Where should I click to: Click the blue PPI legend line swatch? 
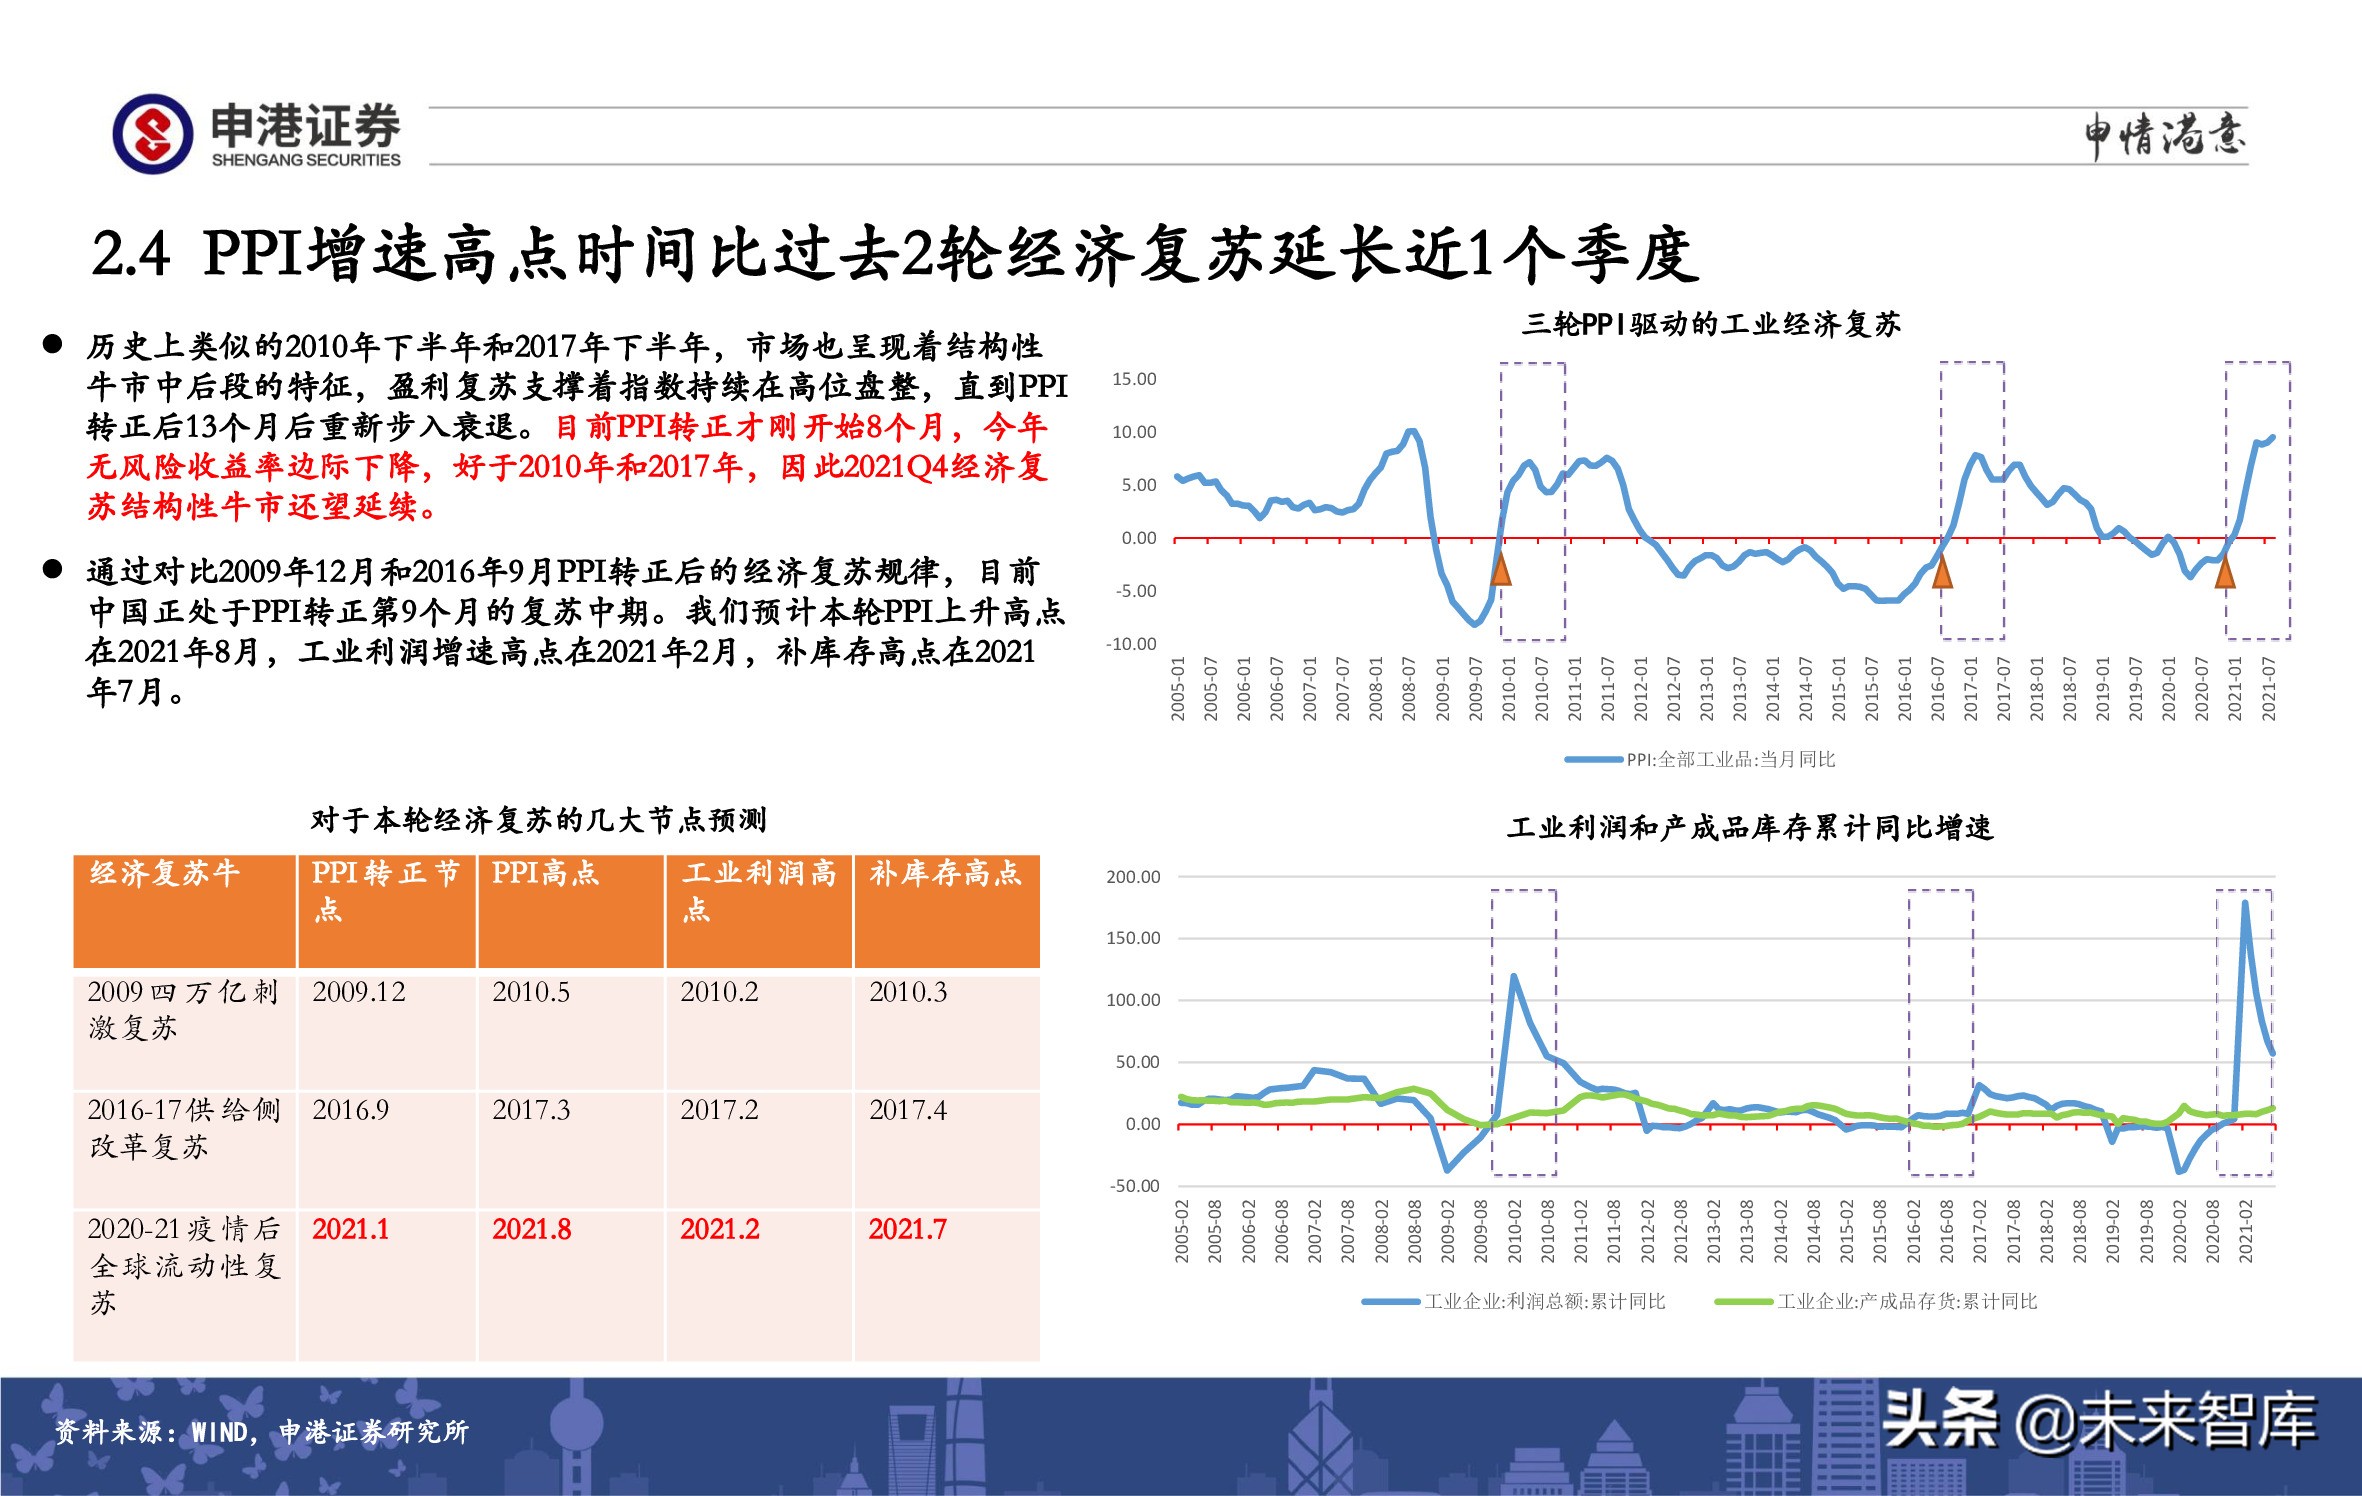pos(1593,760)
